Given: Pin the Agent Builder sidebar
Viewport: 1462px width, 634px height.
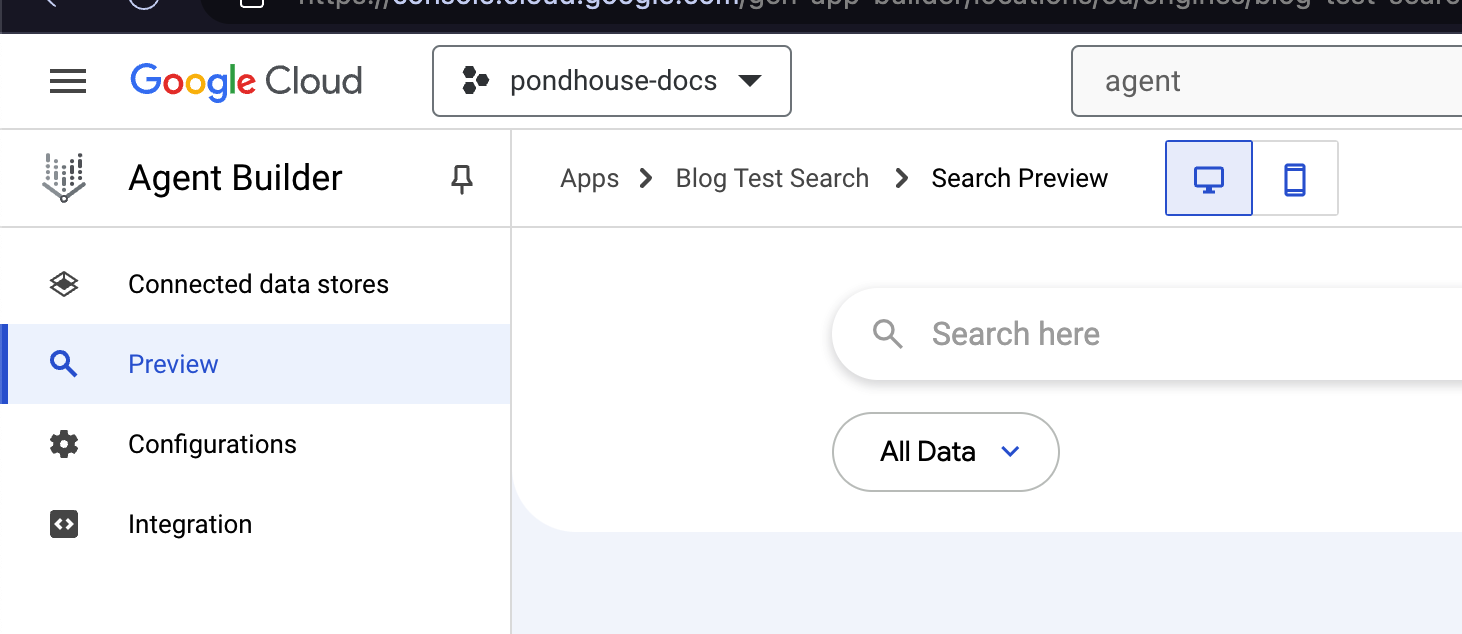Looking at the screenshot, I should (x=461, y=179).
